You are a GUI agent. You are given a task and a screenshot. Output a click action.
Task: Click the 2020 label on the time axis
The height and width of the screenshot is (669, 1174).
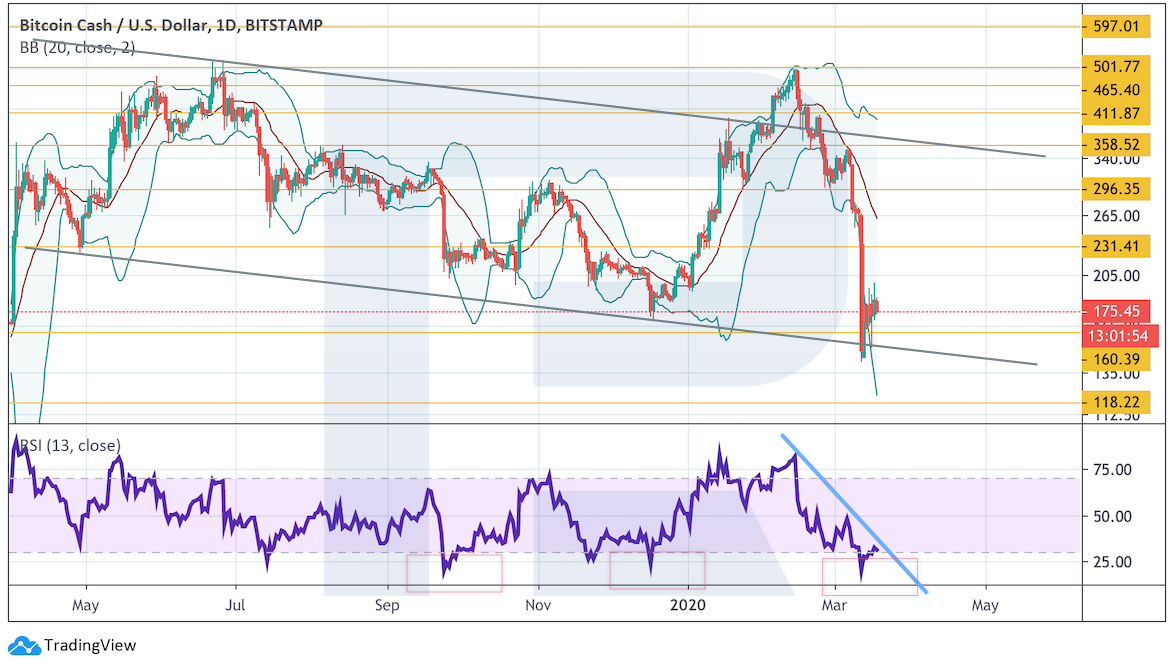tap(688, 606)
